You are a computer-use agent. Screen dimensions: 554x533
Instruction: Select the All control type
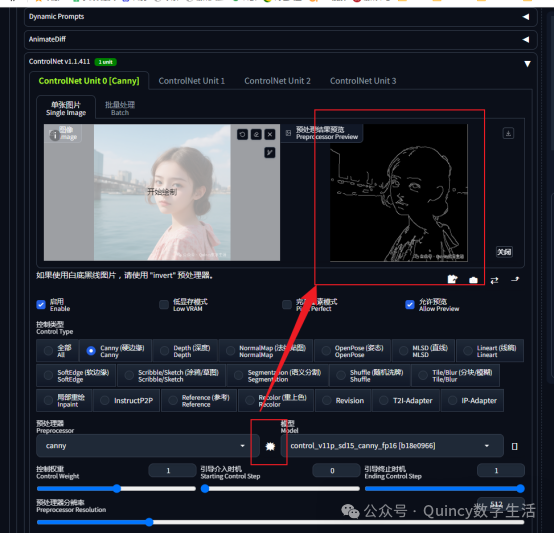[57, 351]
